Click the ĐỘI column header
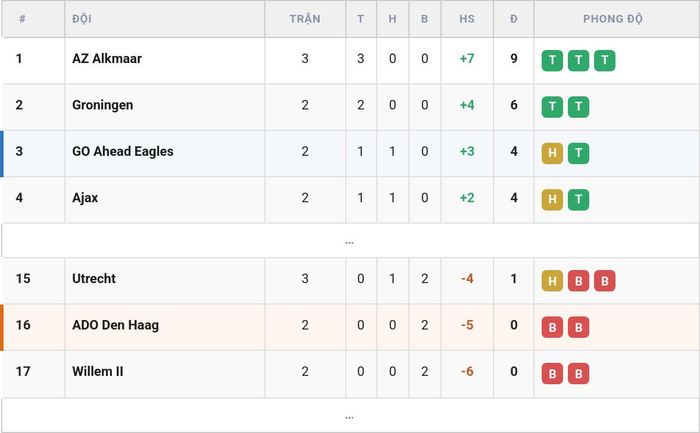Screen dimensions: 700x433 point(82,19)
